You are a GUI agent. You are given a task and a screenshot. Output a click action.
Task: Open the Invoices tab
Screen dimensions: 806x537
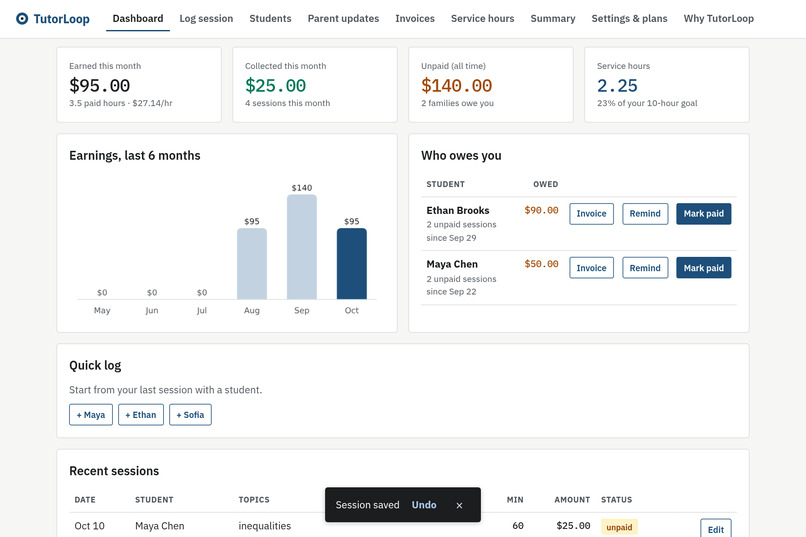[415, 18]
